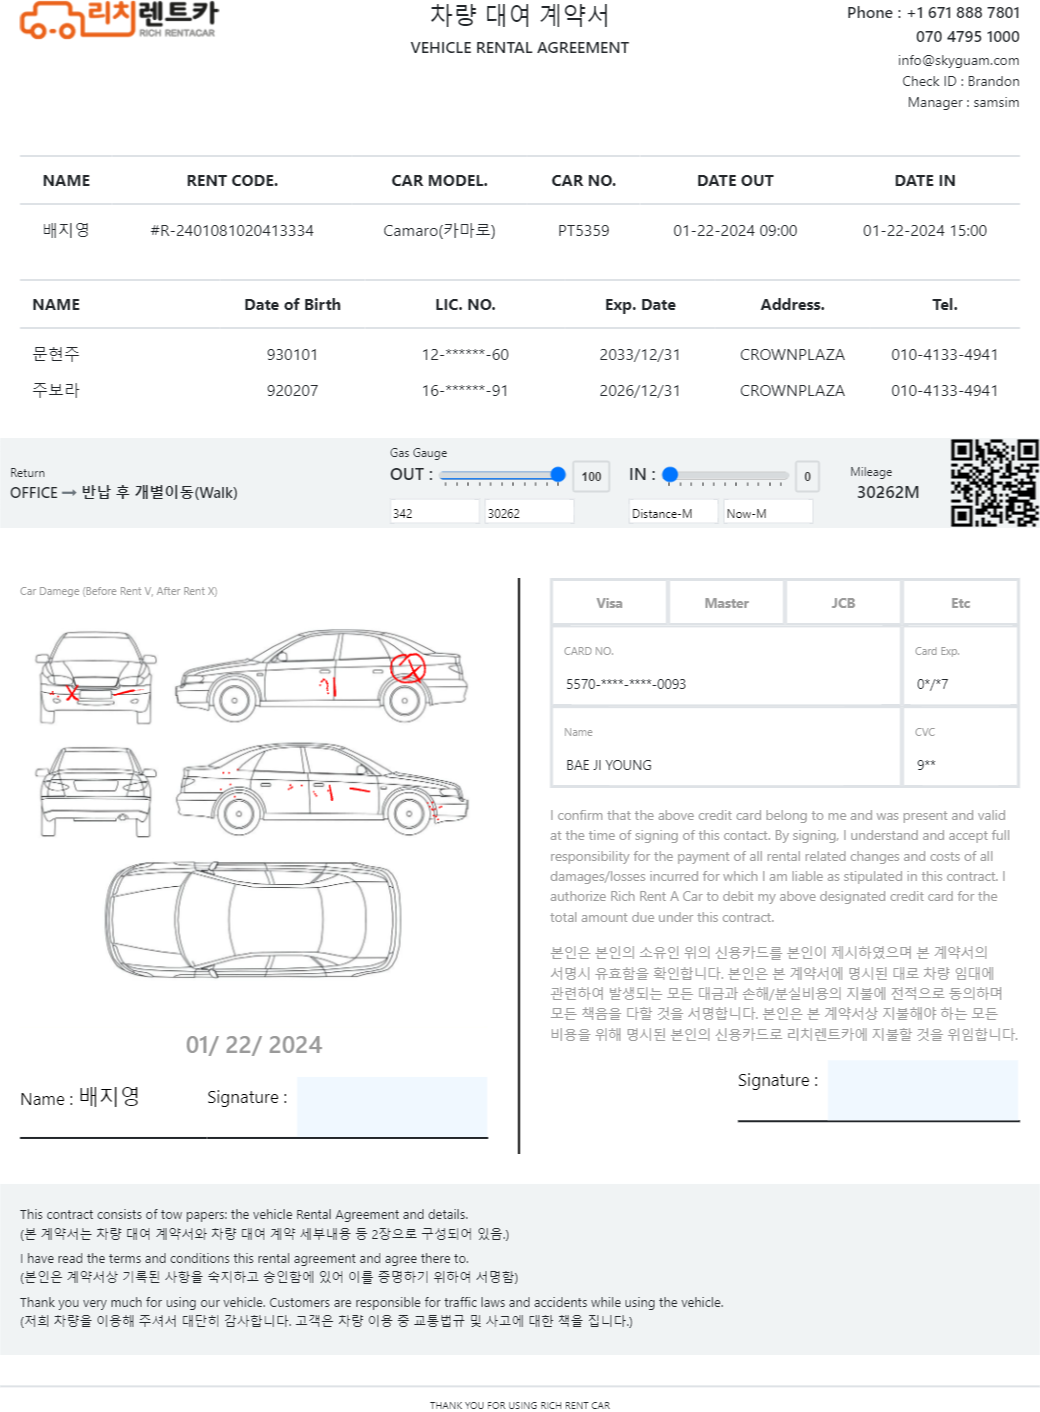Click license number 16-******-91
This screenshot has height=1412, width=1040.
[x=465, y=391]
